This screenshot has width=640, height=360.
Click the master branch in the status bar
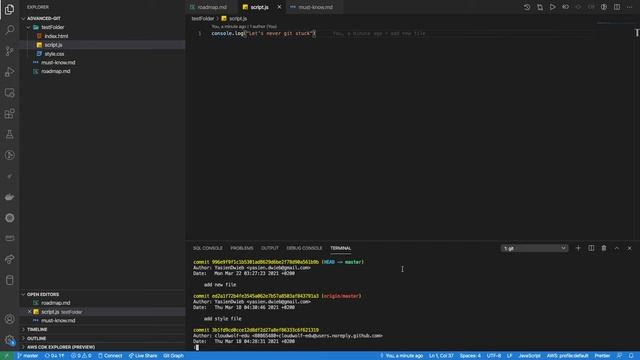28,356
